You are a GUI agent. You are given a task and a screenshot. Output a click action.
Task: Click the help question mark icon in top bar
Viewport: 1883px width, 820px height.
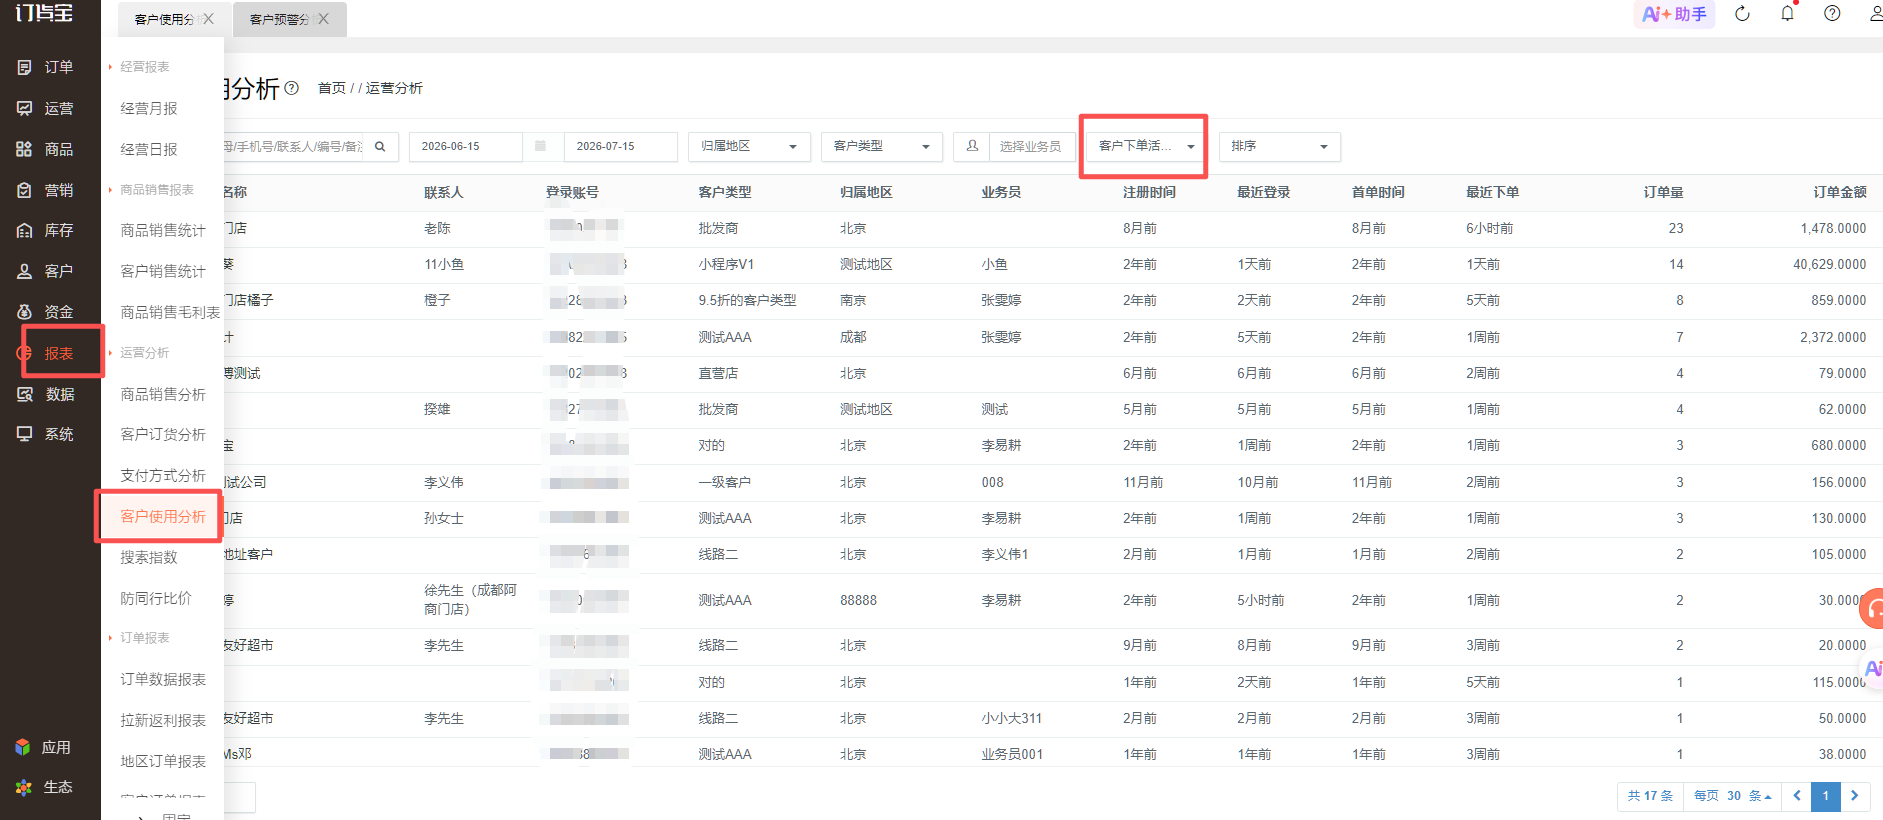pyautogui.click(x=1832, y=14)
